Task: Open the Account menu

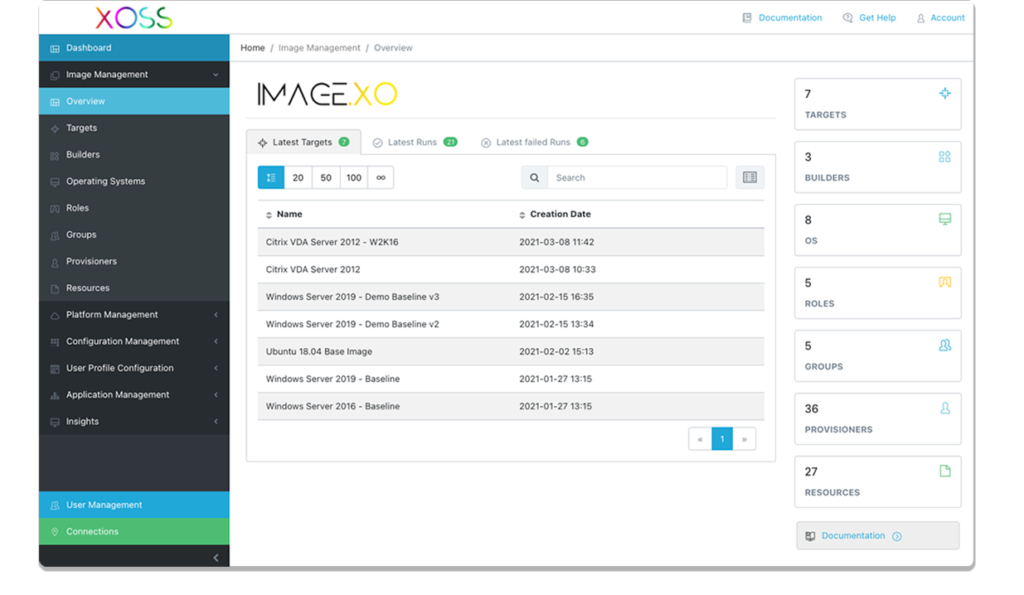Action: (x=940, y=18)
